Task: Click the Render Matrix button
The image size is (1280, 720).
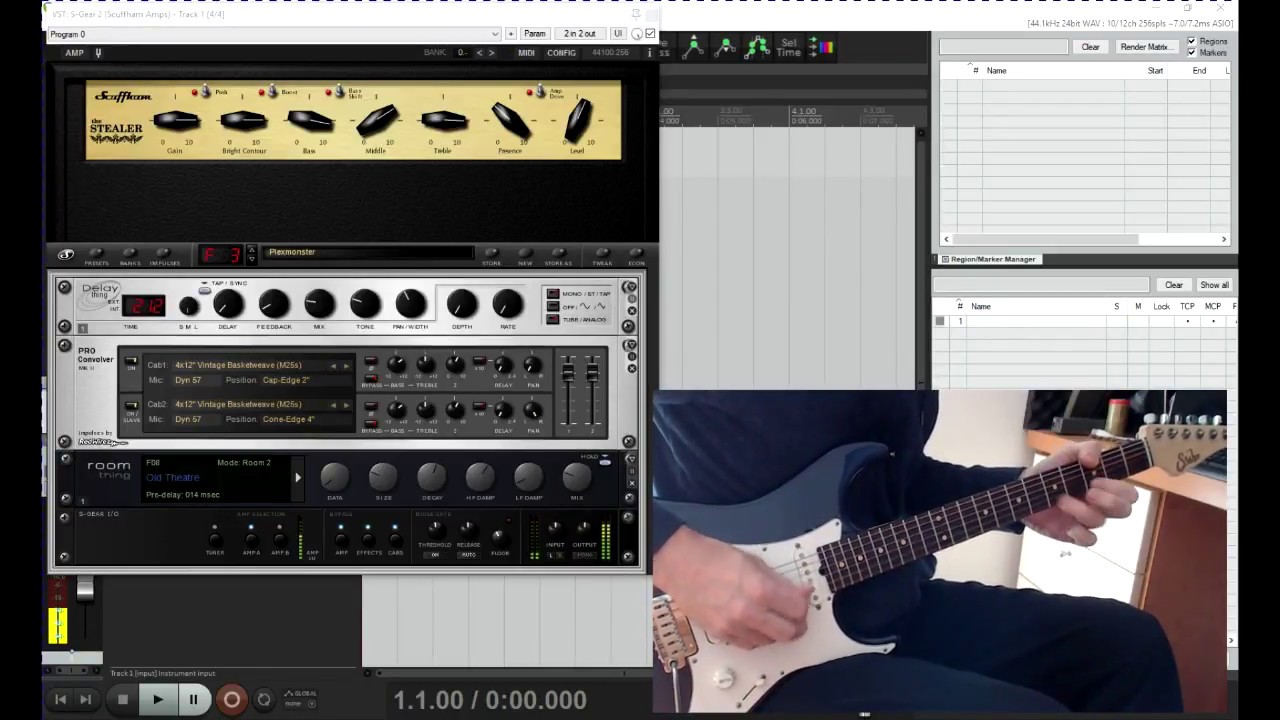Action: click(1146, 47)
